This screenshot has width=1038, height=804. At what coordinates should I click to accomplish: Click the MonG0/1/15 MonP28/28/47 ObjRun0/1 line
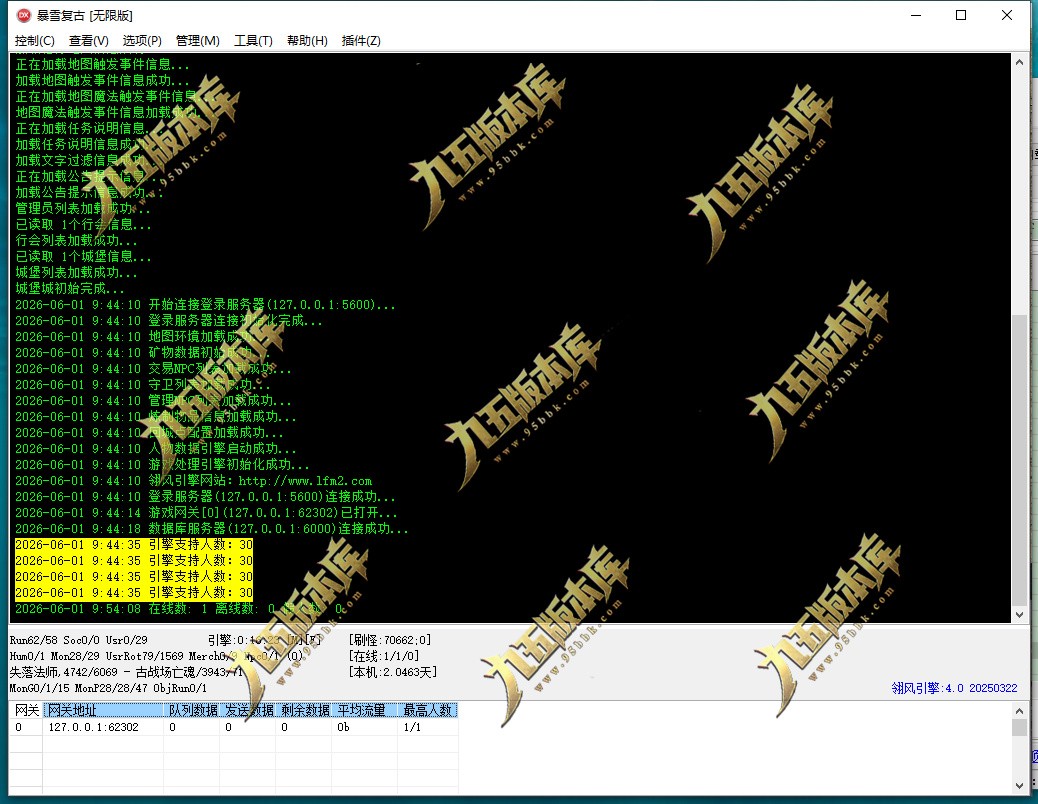tap(108, 688)
